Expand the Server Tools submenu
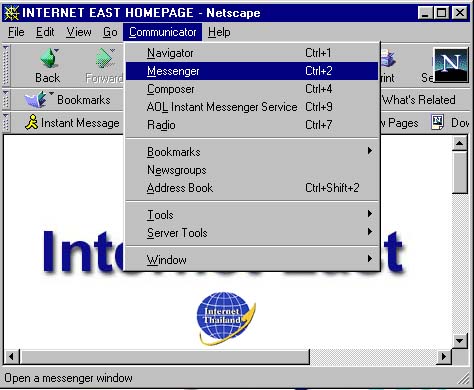Image resolution: width=474 pixels, height=390 pixels. [x=252, y=233]
